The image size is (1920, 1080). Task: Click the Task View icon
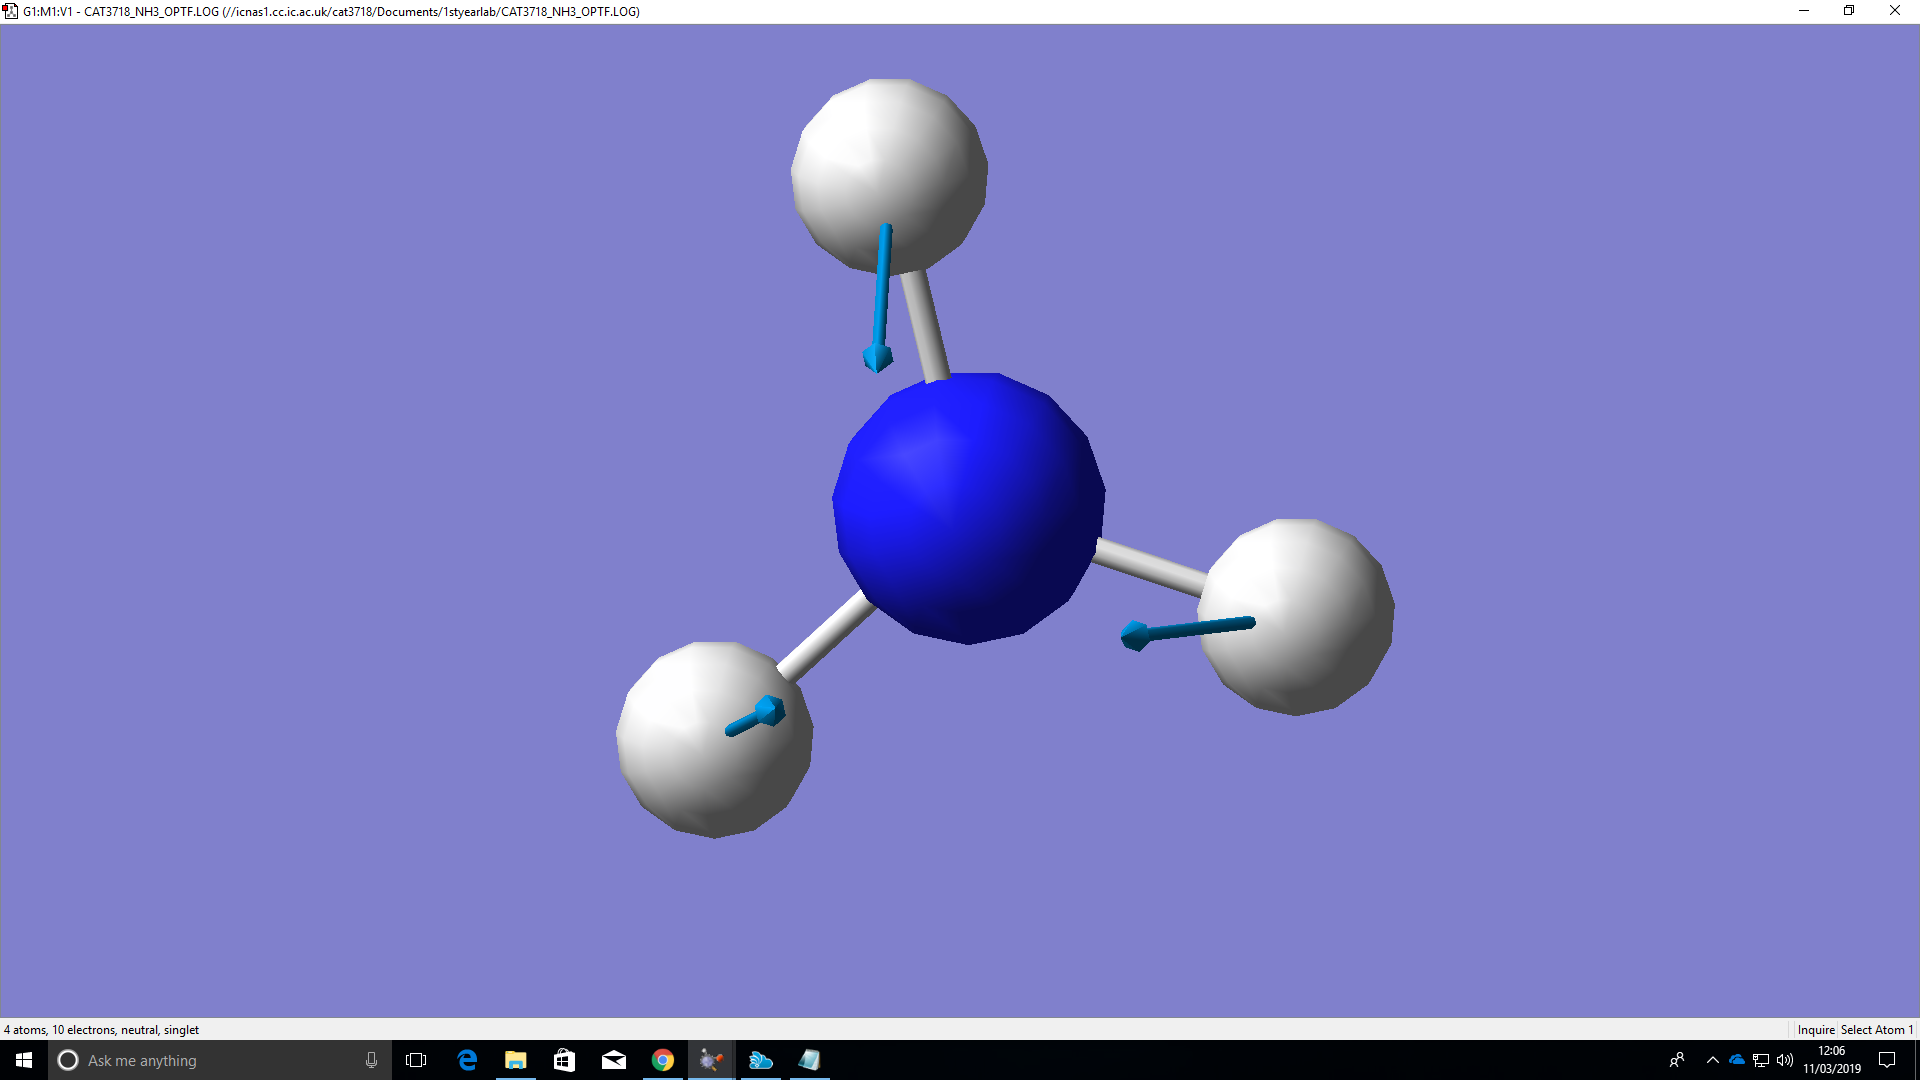point(416,1060)
